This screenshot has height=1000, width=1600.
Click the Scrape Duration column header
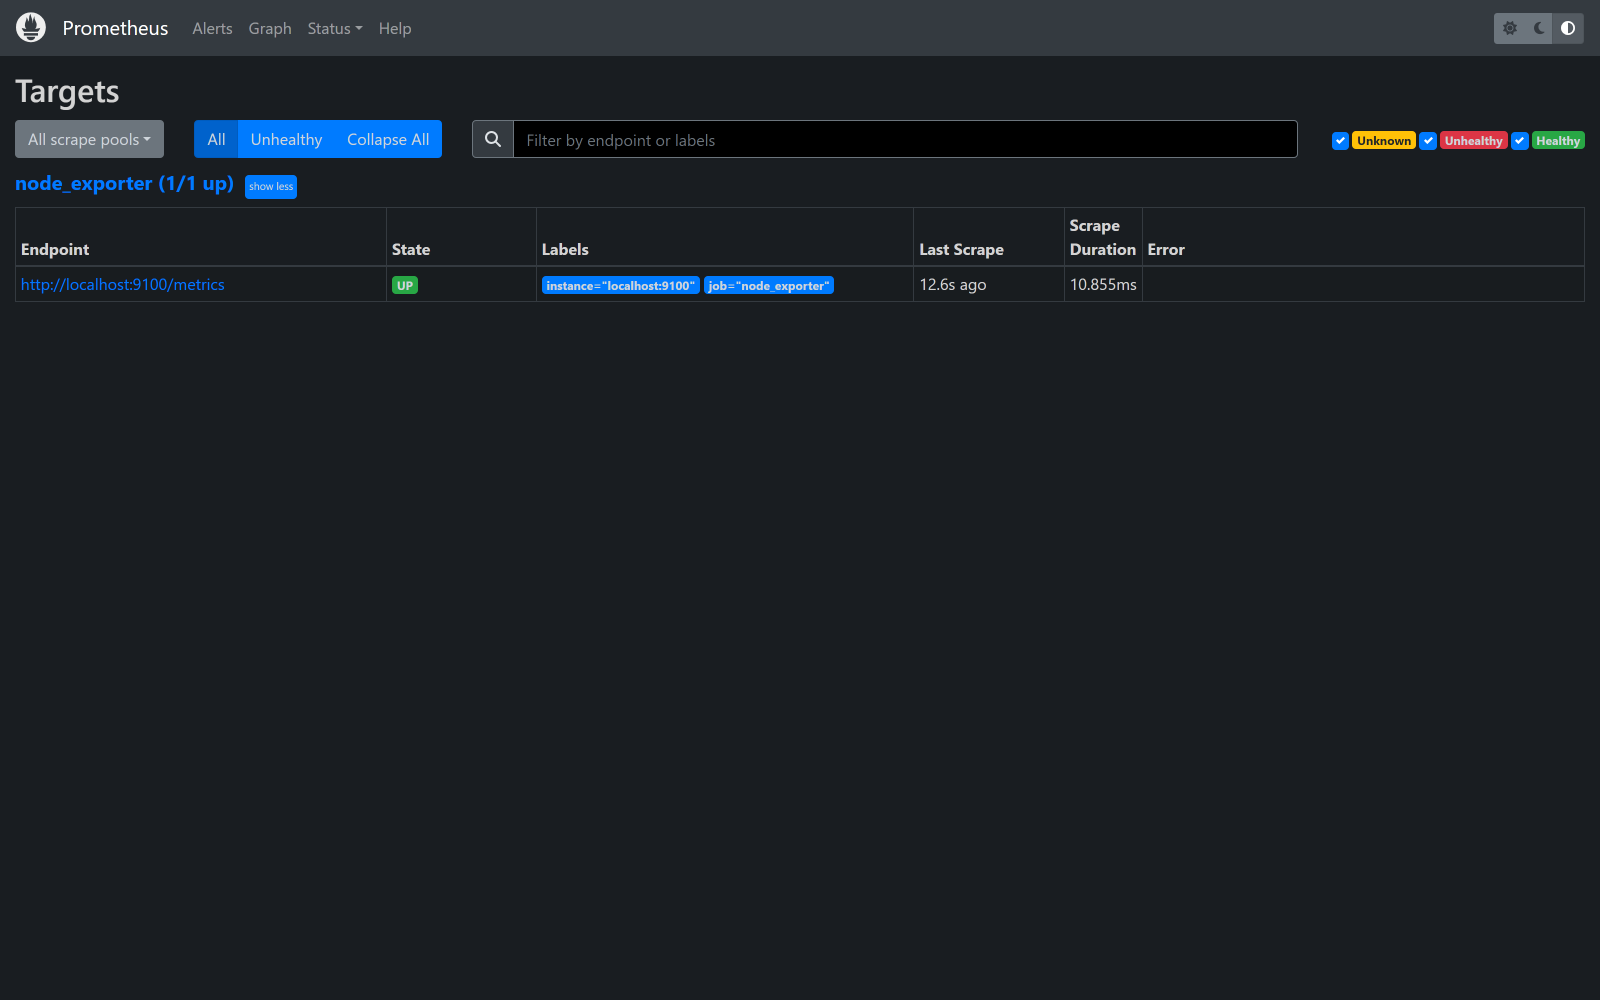(x=1103, y=238)
